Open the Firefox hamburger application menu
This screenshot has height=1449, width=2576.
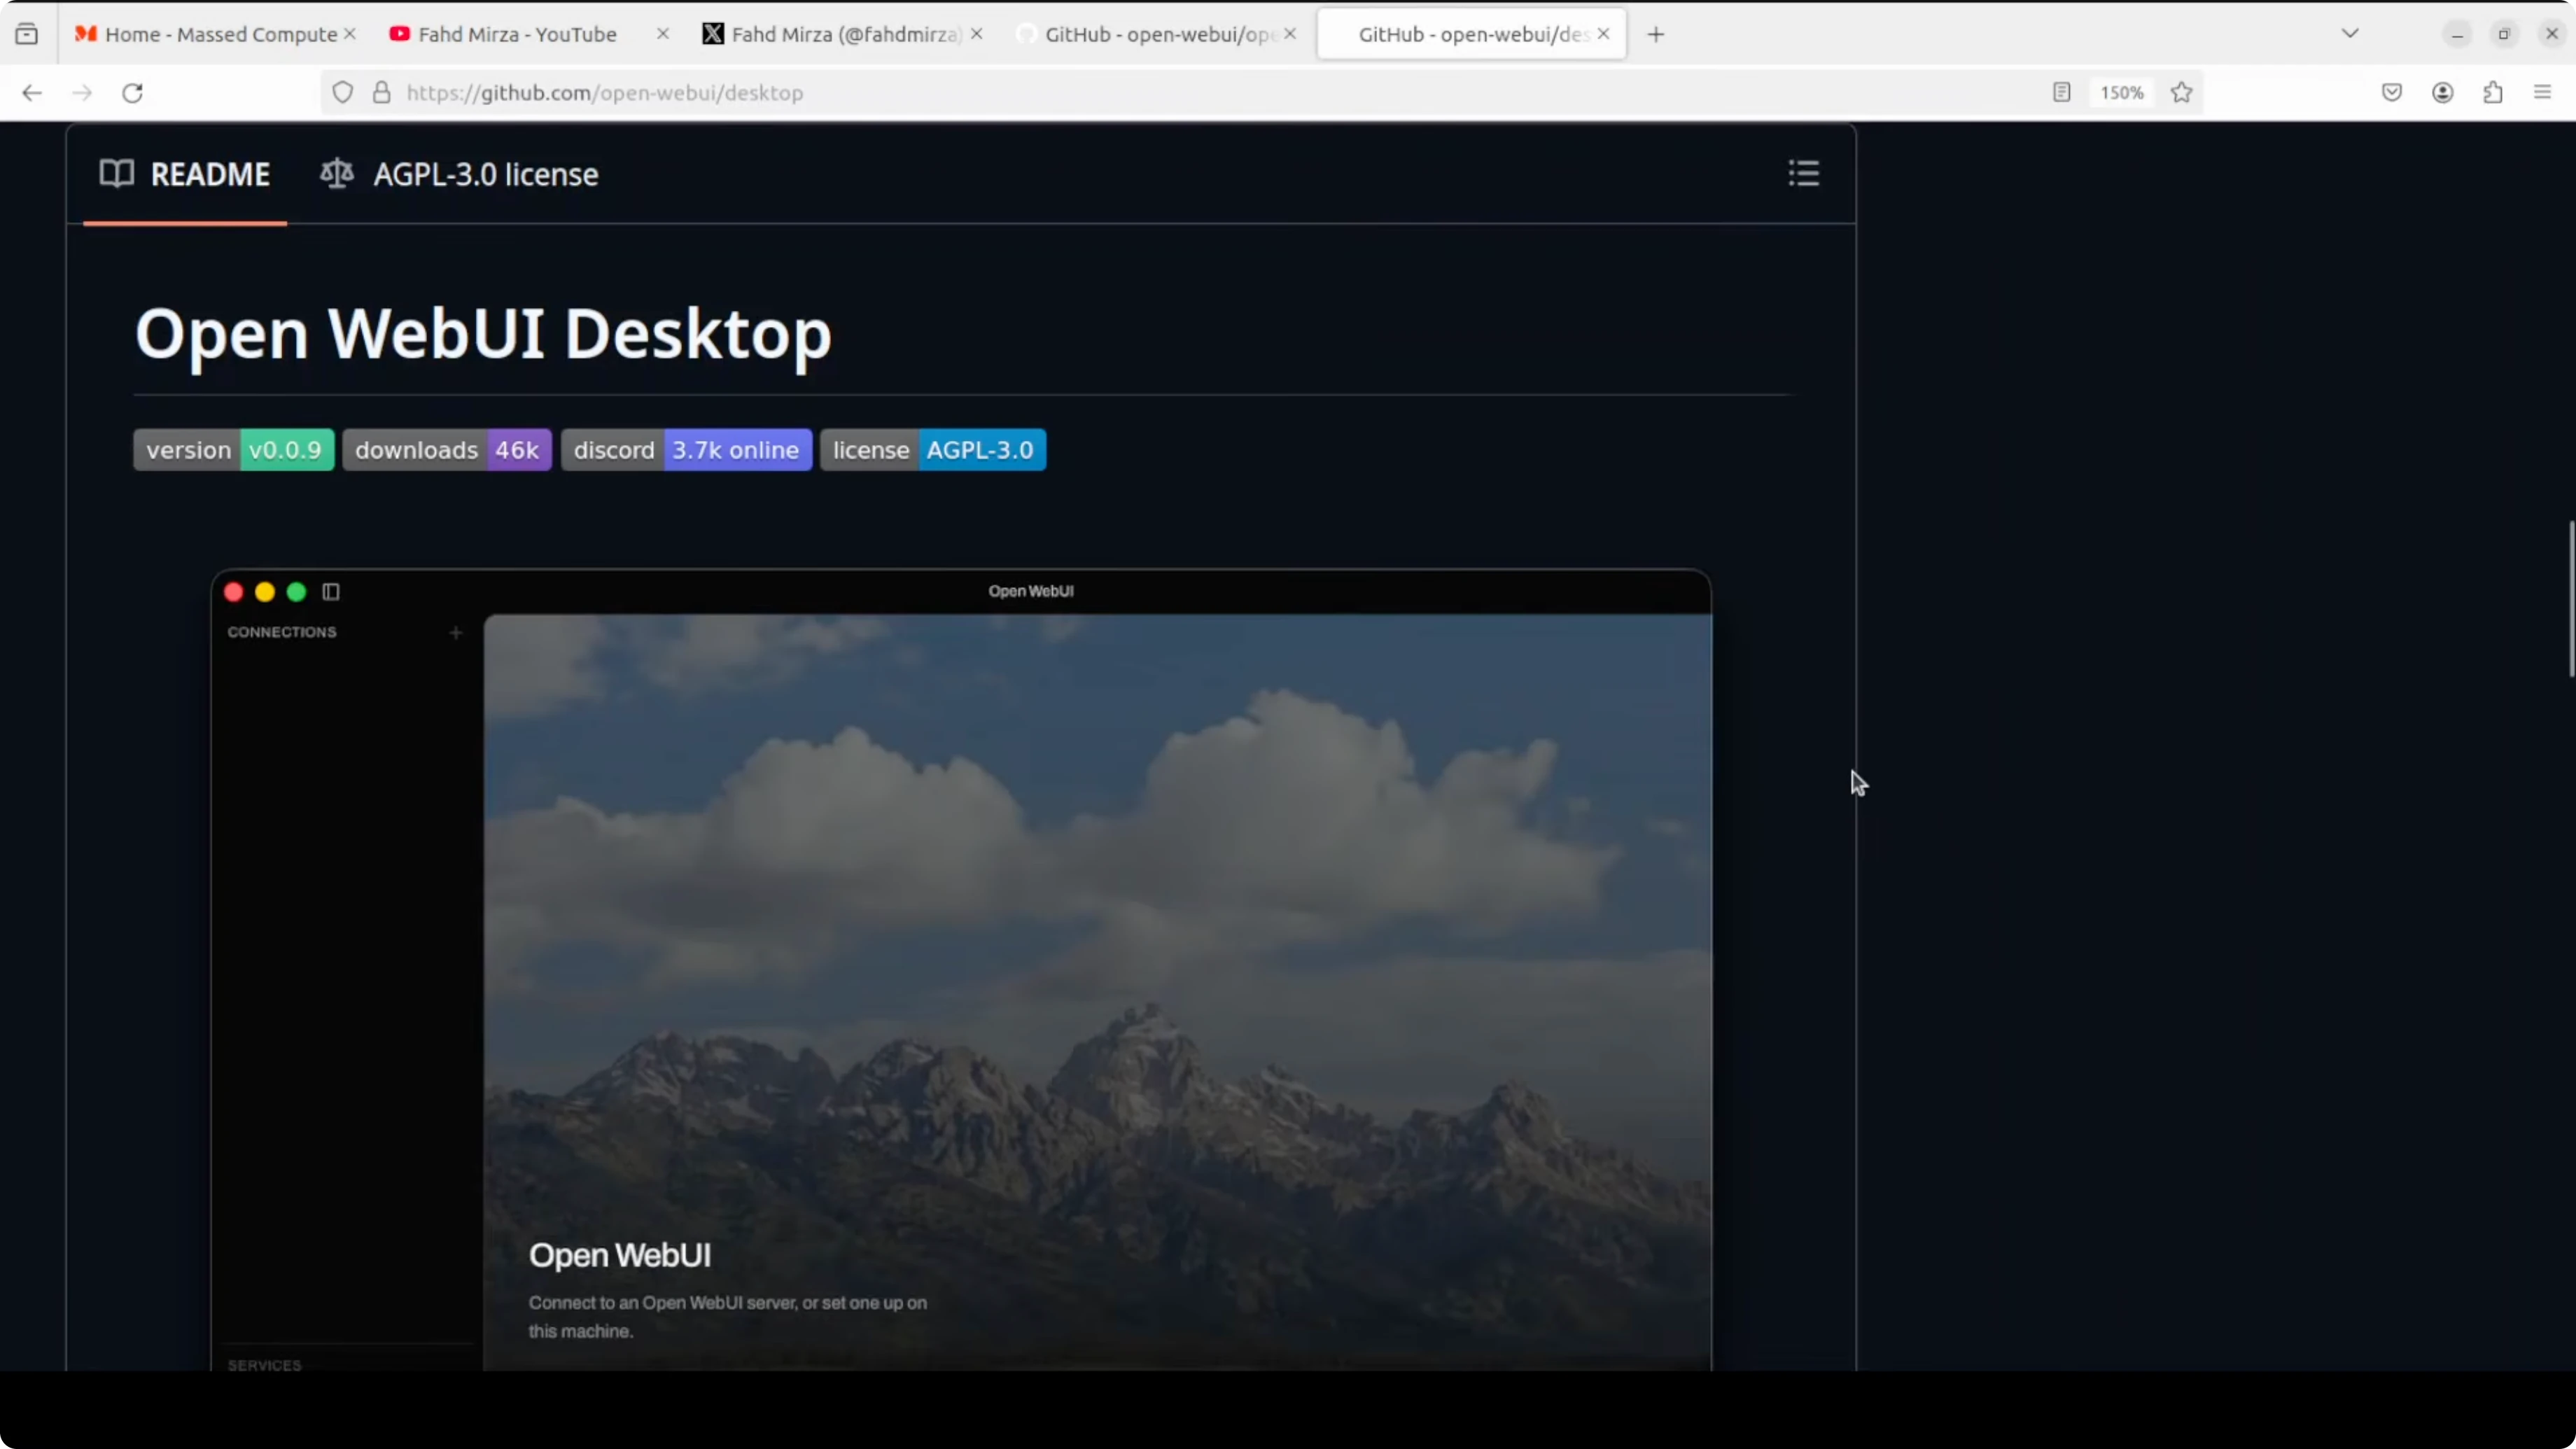(2542, 93)
